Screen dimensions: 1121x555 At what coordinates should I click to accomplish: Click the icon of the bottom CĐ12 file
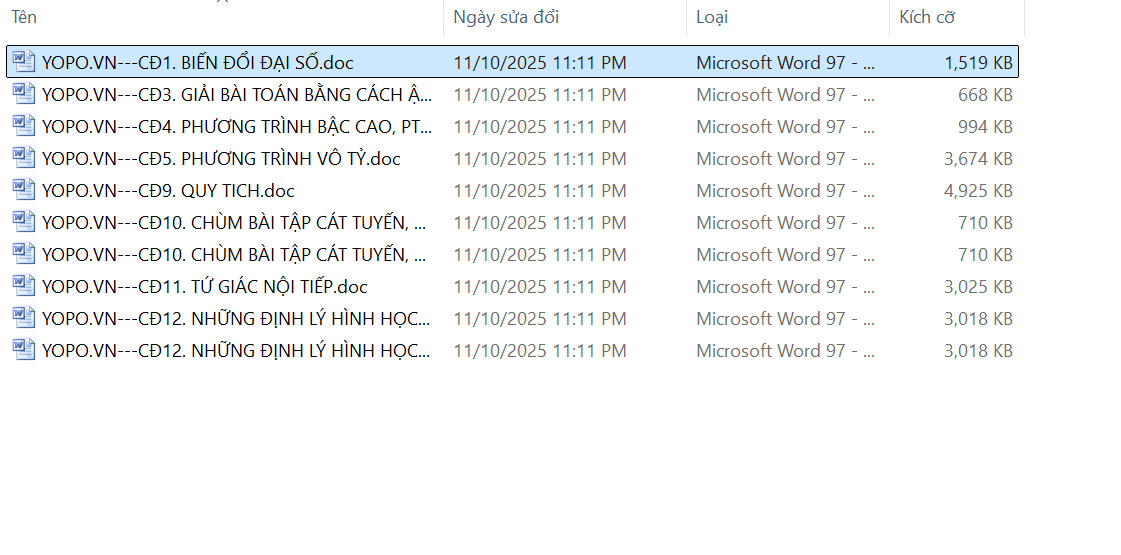tap(23, 350)
